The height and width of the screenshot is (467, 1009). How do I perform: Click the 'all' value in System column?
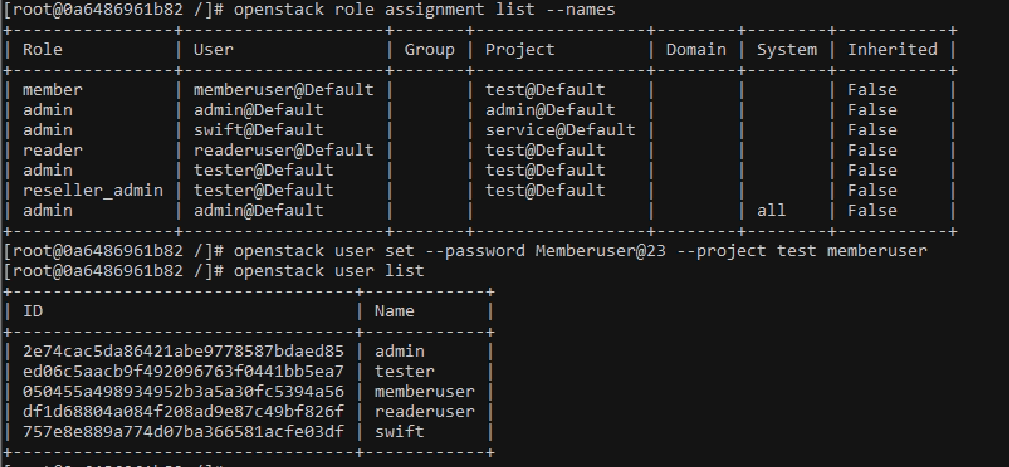tap(771, 210)
